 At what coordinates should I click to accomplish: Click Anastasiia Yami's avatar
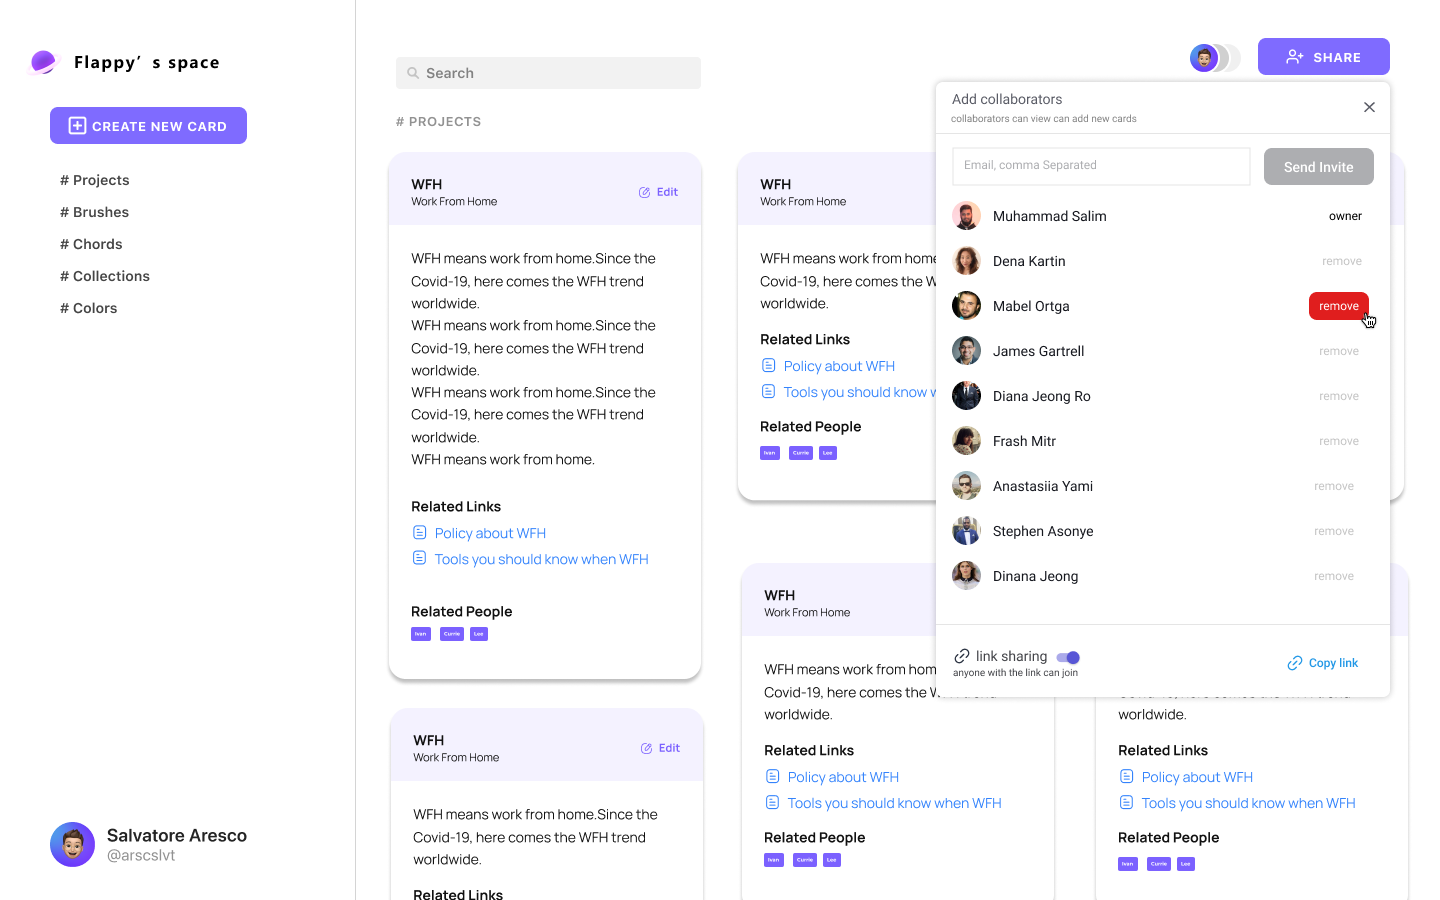(966, 486)
